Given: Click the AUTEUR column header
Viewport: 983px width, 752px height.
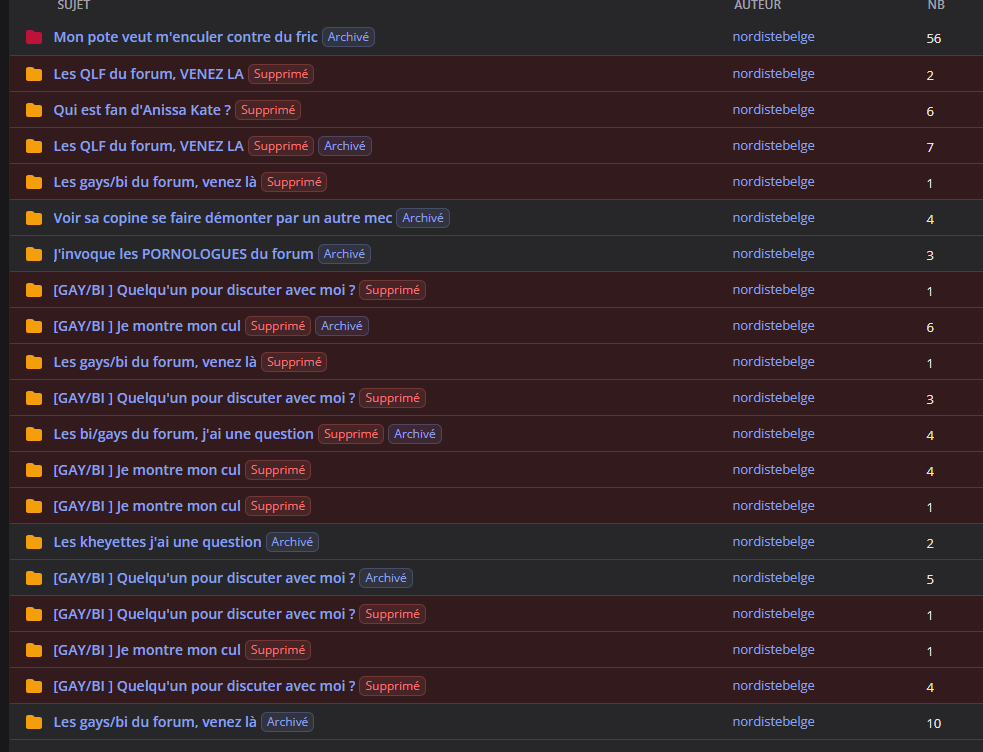Looking at the screenshot, I should (x=757, y=5).
